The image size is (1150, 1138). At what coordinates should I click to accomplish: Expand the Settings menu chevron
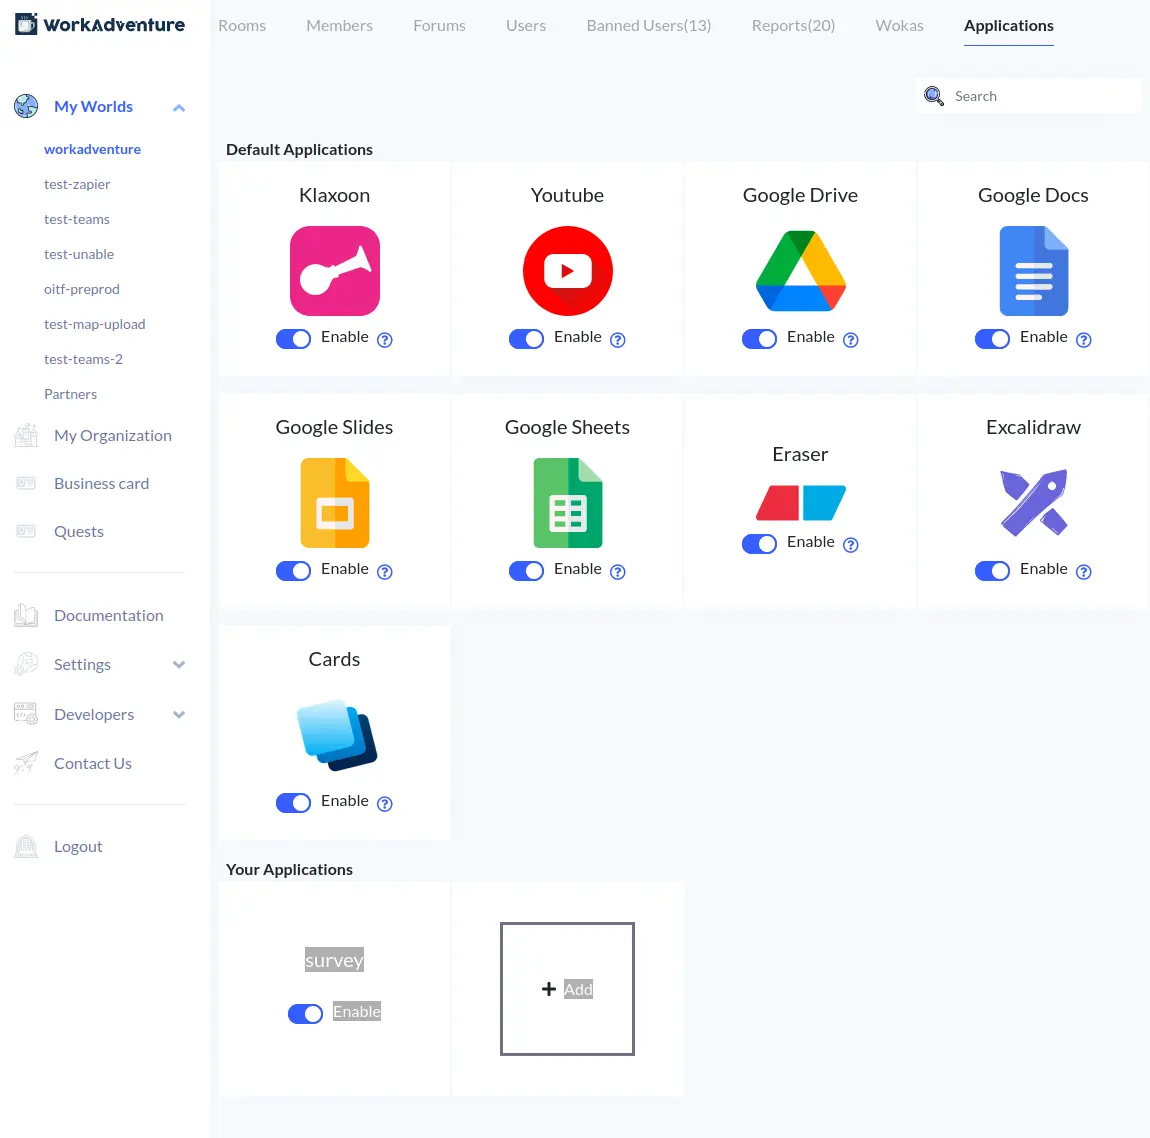[178, 664]
